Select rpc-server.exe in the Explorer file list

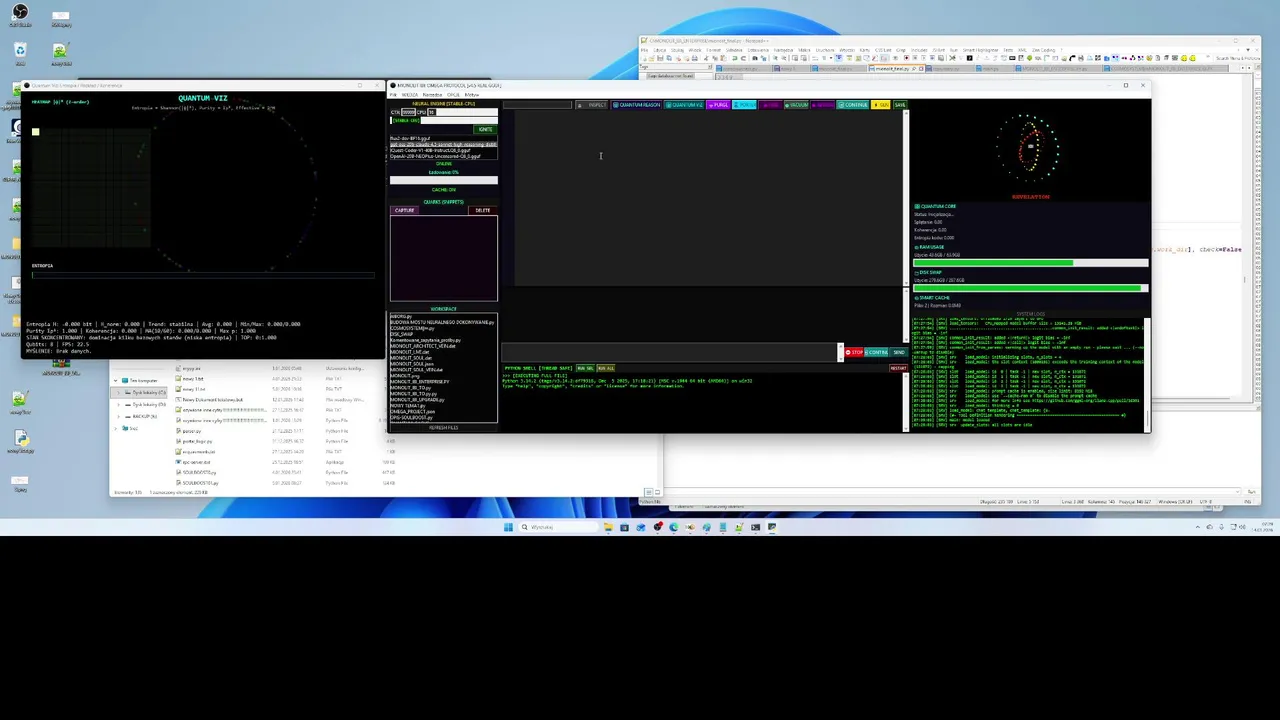tap(196, 462)
